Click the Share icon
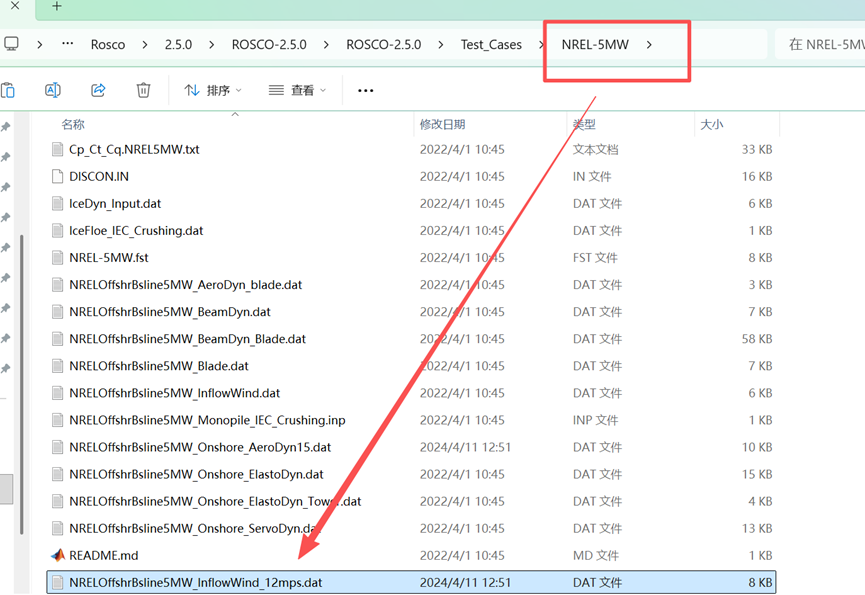The width and height of the screenshot is (865, 595). point(97,90)
